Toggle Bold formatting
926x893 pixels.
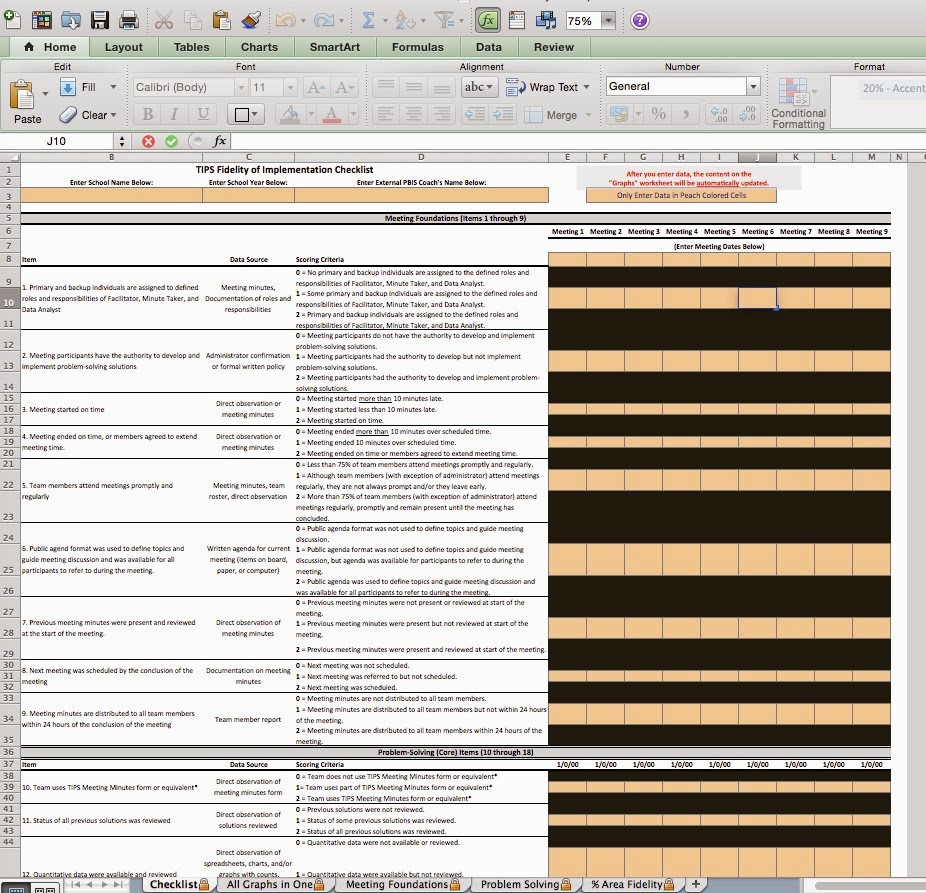click(147, 115)
